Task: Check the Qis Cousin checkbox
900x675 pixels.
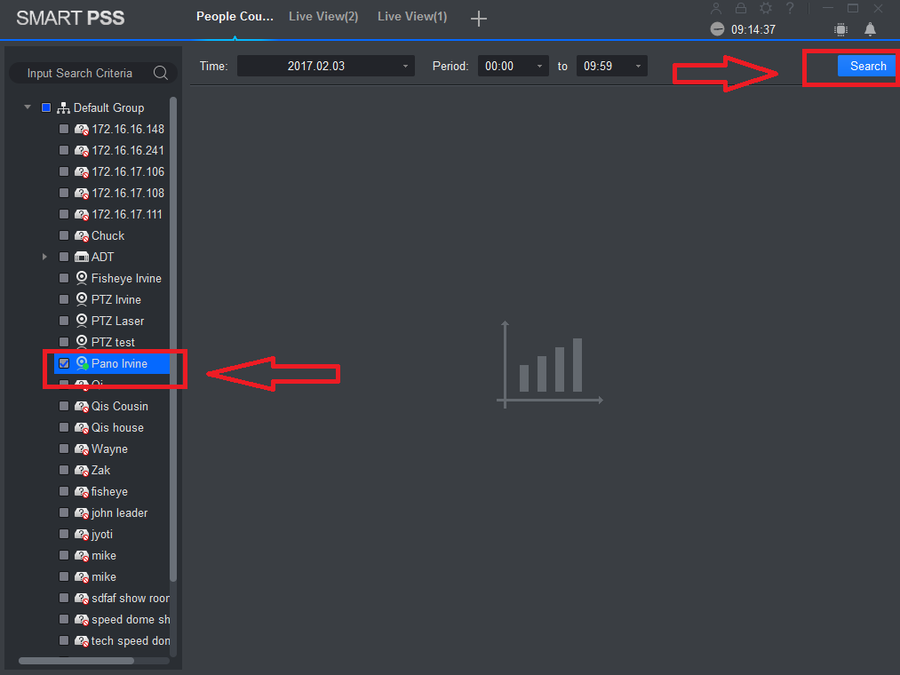Action: [x=64, y=406]
